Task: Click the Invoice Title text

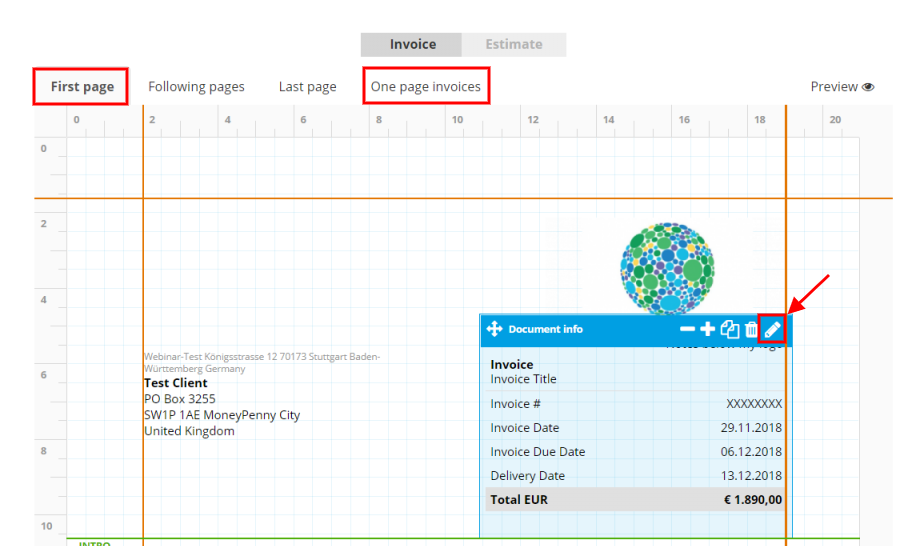Action: (x=523, y=379)
